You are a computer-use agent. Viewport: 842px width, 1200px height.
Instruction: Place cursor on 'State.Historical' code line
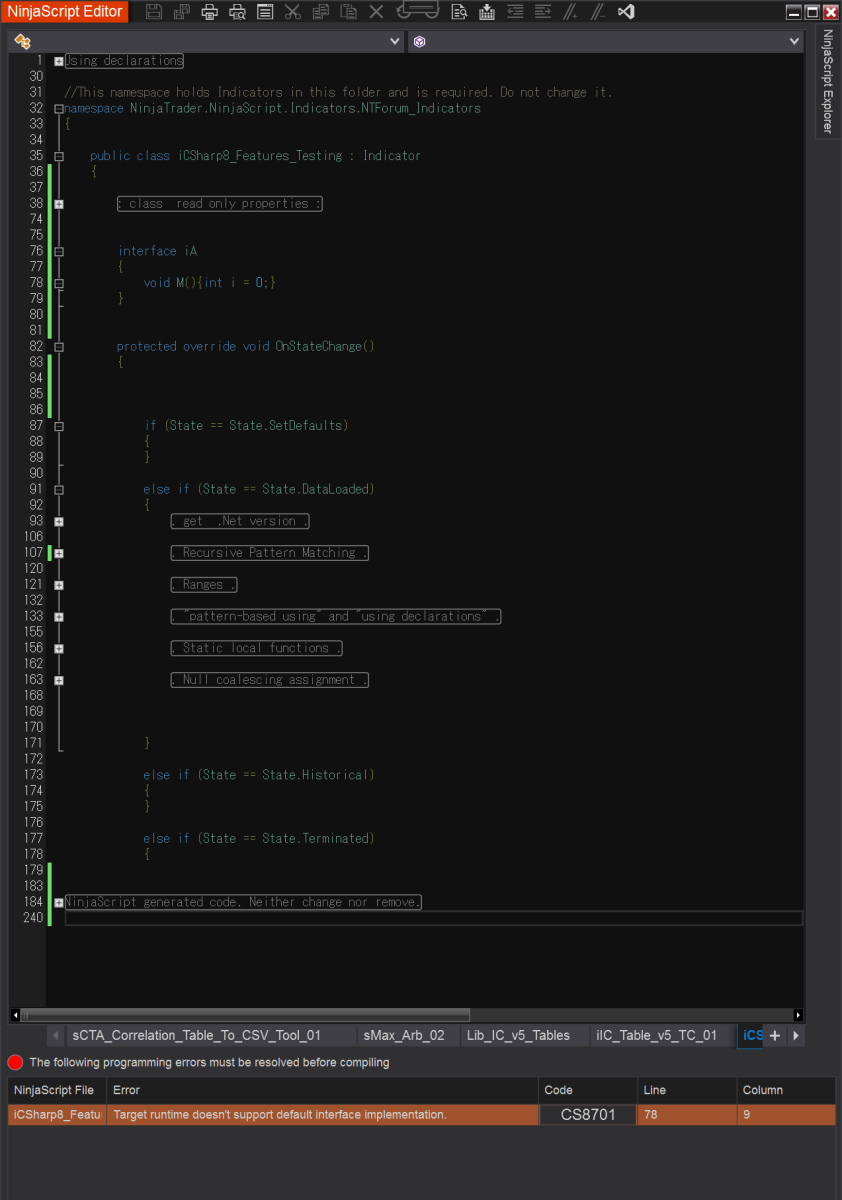click(x=259, y=775)
